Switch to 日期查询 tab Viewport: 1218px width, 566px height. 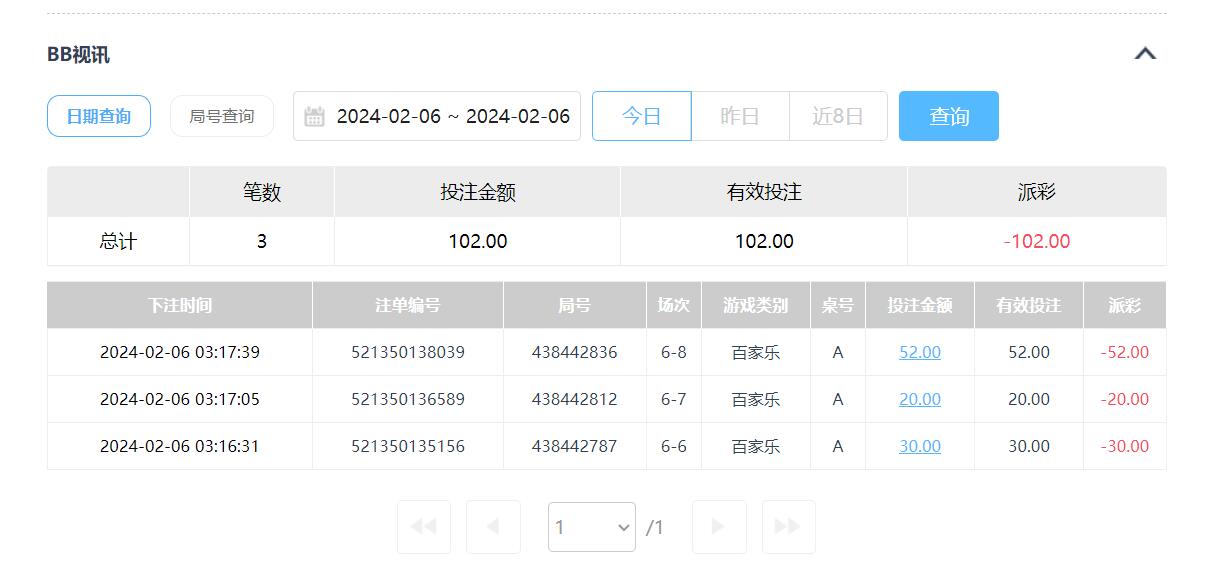pyautogui.click(x=99, y=117)
